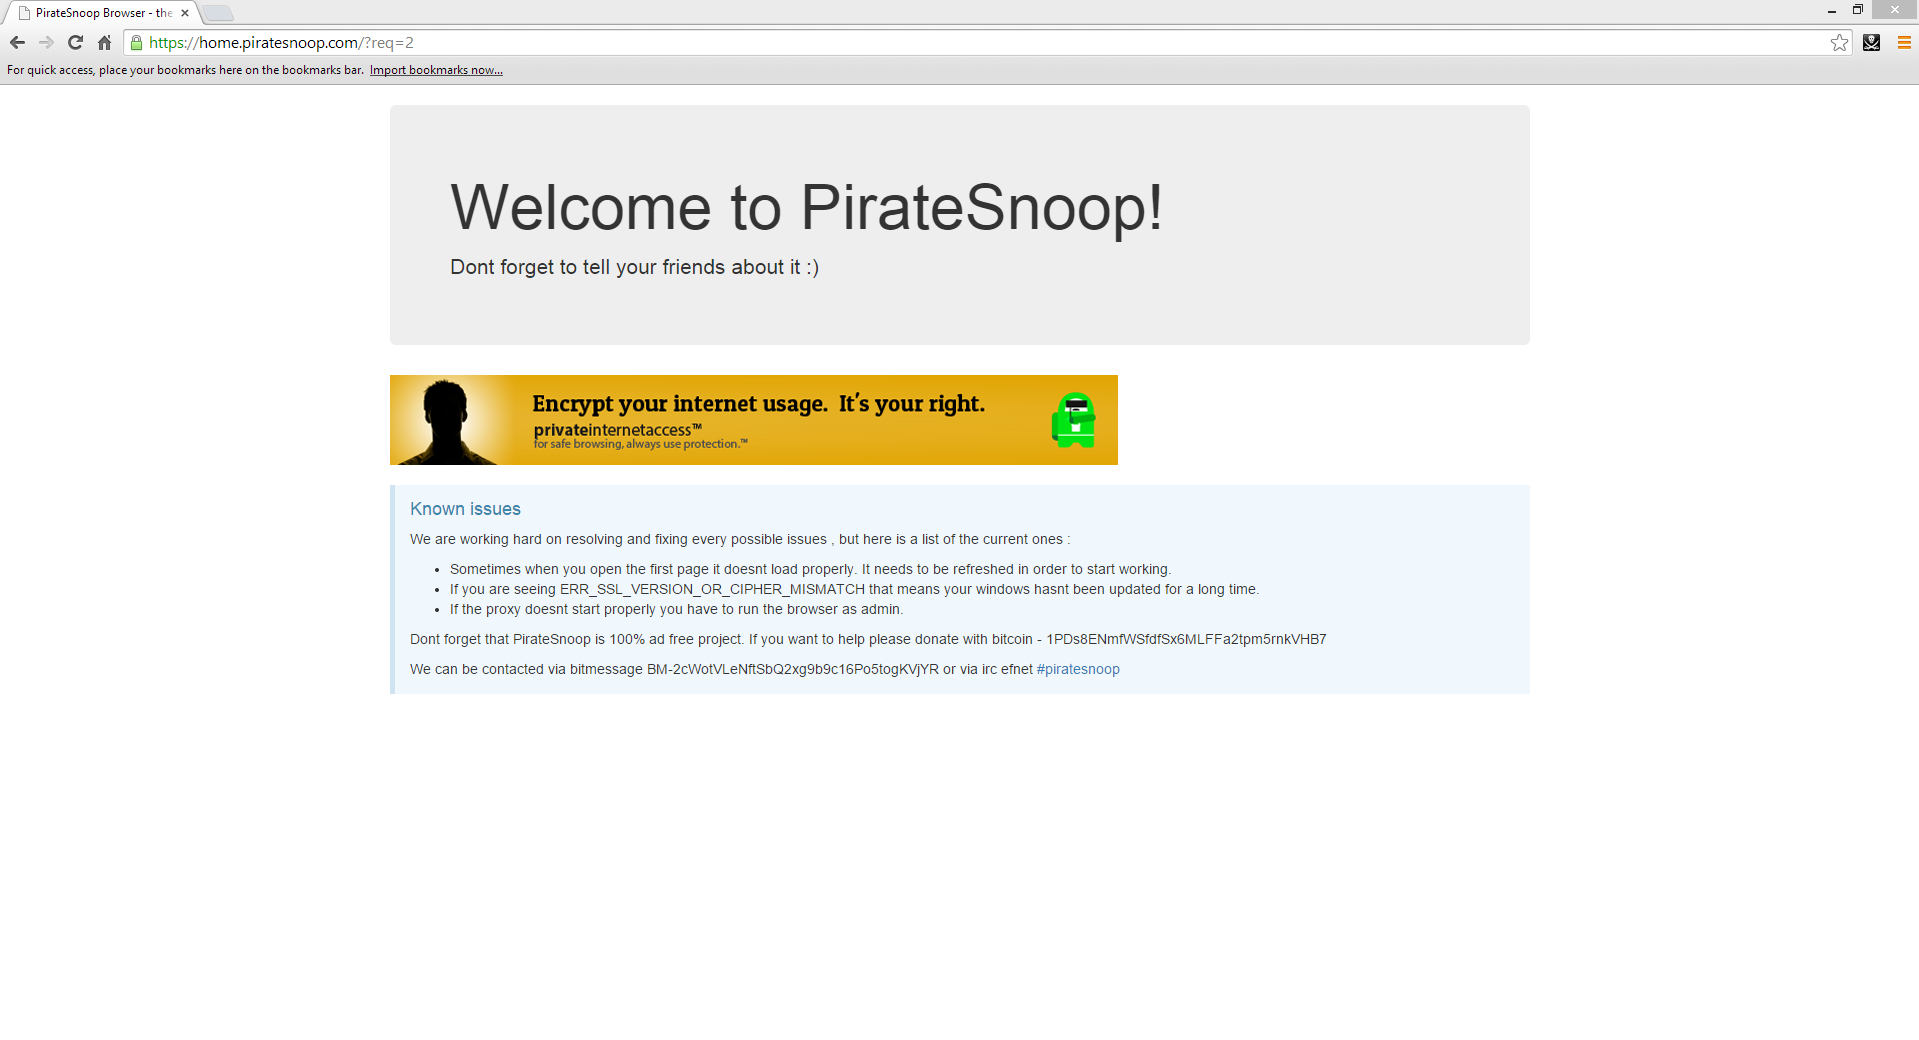Viewport: 1919px width, 1040px height.
Task: Click the forward navigation arrow
Action: (46, 43)
